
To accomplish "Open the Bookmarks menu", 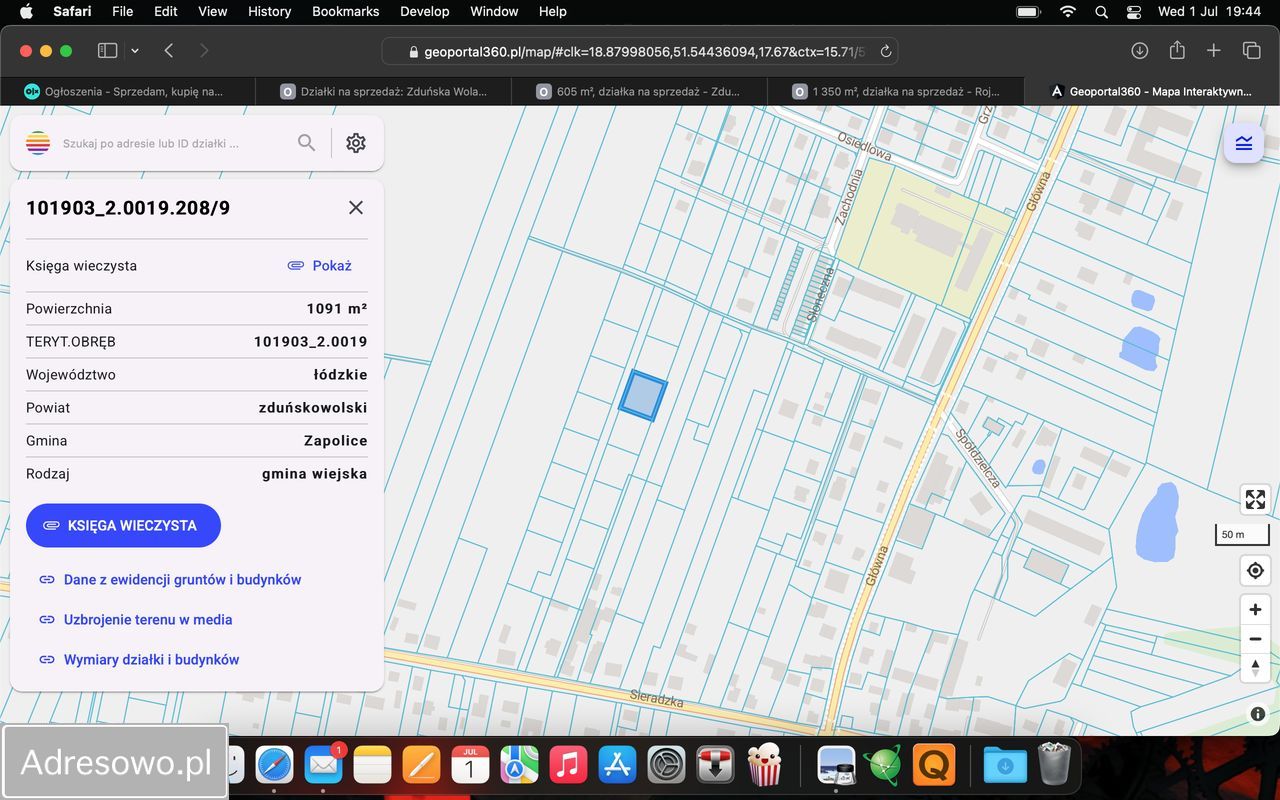I will (346, 12).
